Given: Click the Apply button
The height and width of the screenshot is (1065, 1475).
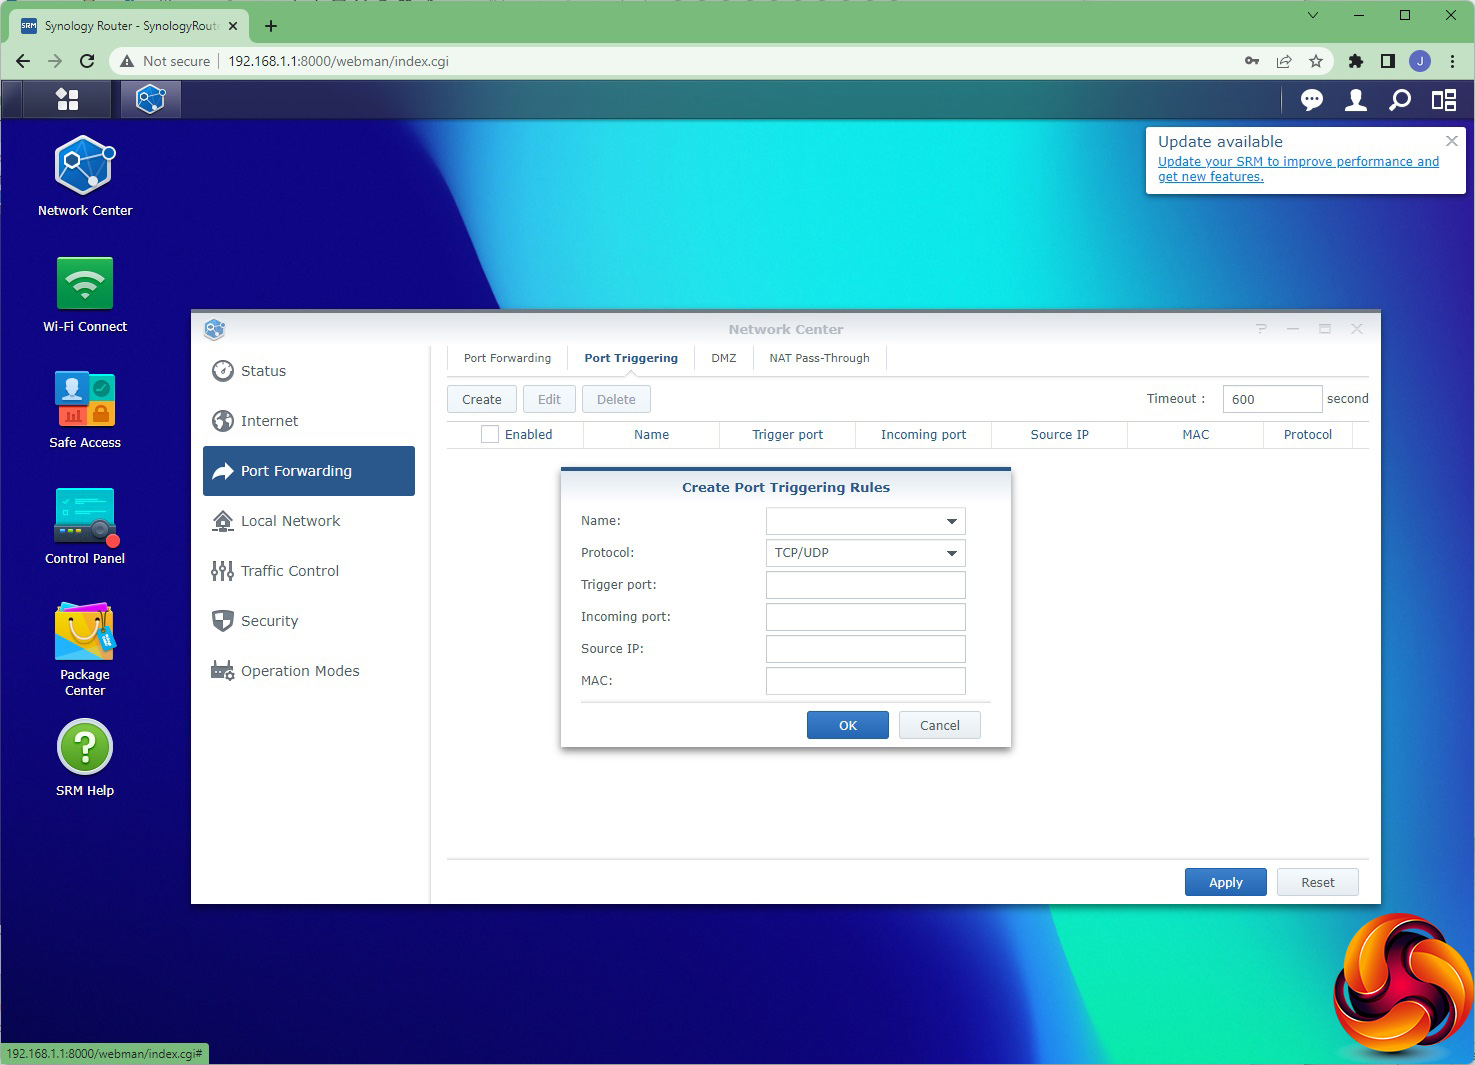Looking at the screenshot, I should pyautogui.click(x=1226, y=882).
